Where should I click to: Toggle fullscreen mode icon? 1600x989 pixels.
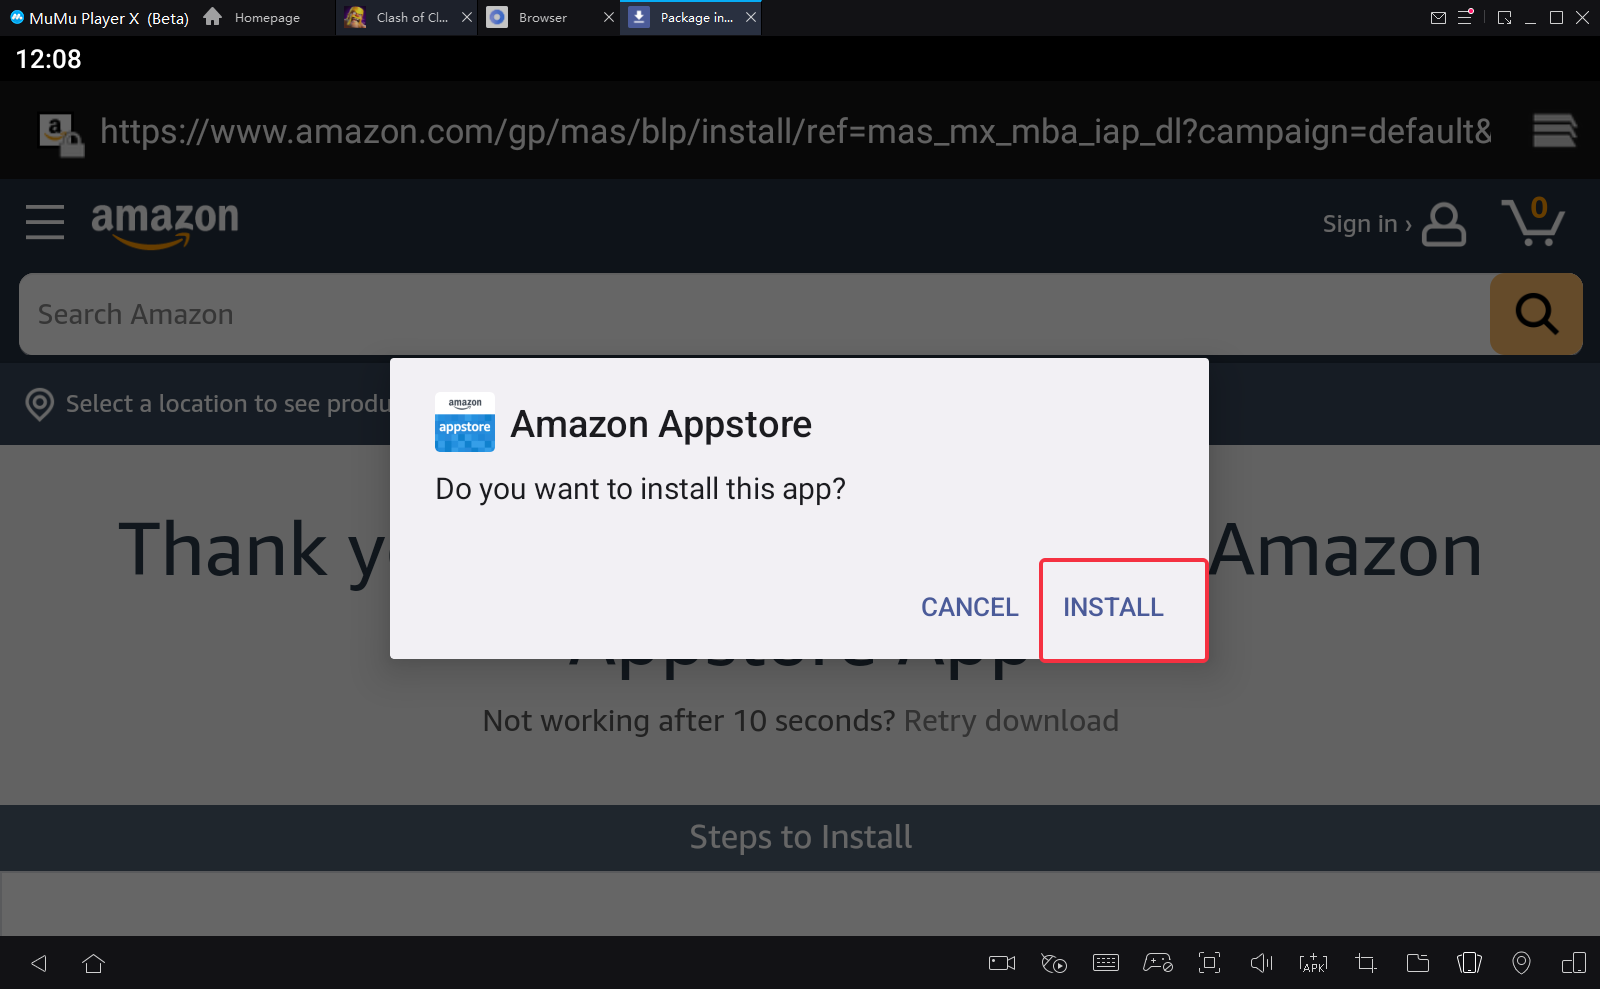pos(1210,963)
